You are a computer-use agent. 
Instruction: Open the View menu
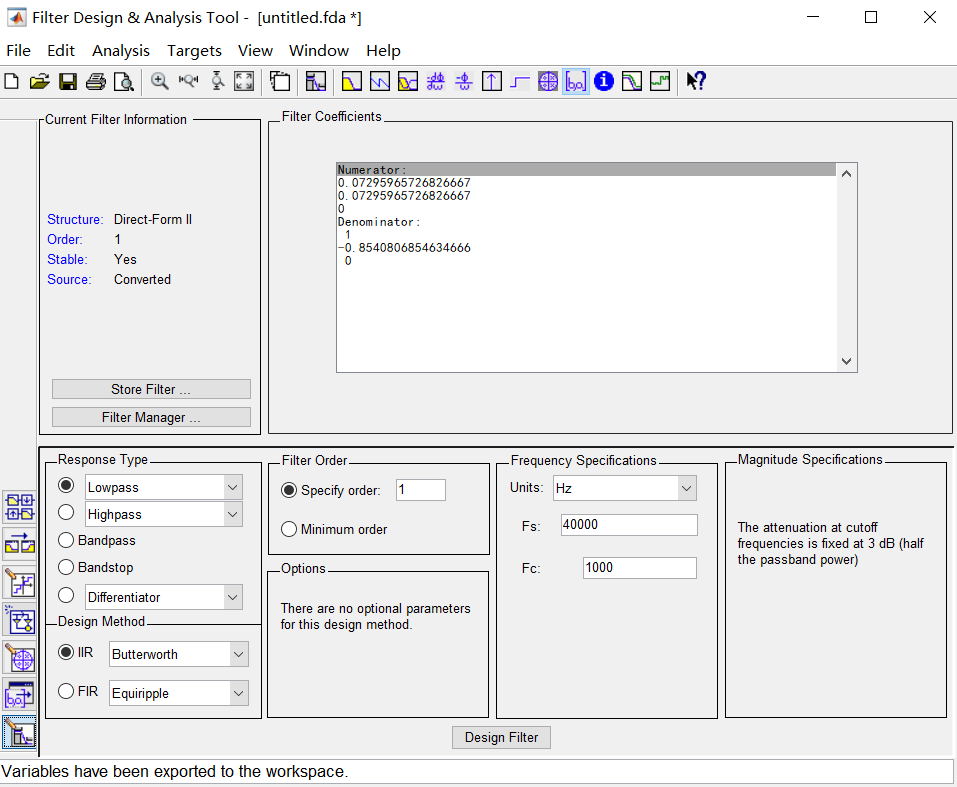[255, 51]
